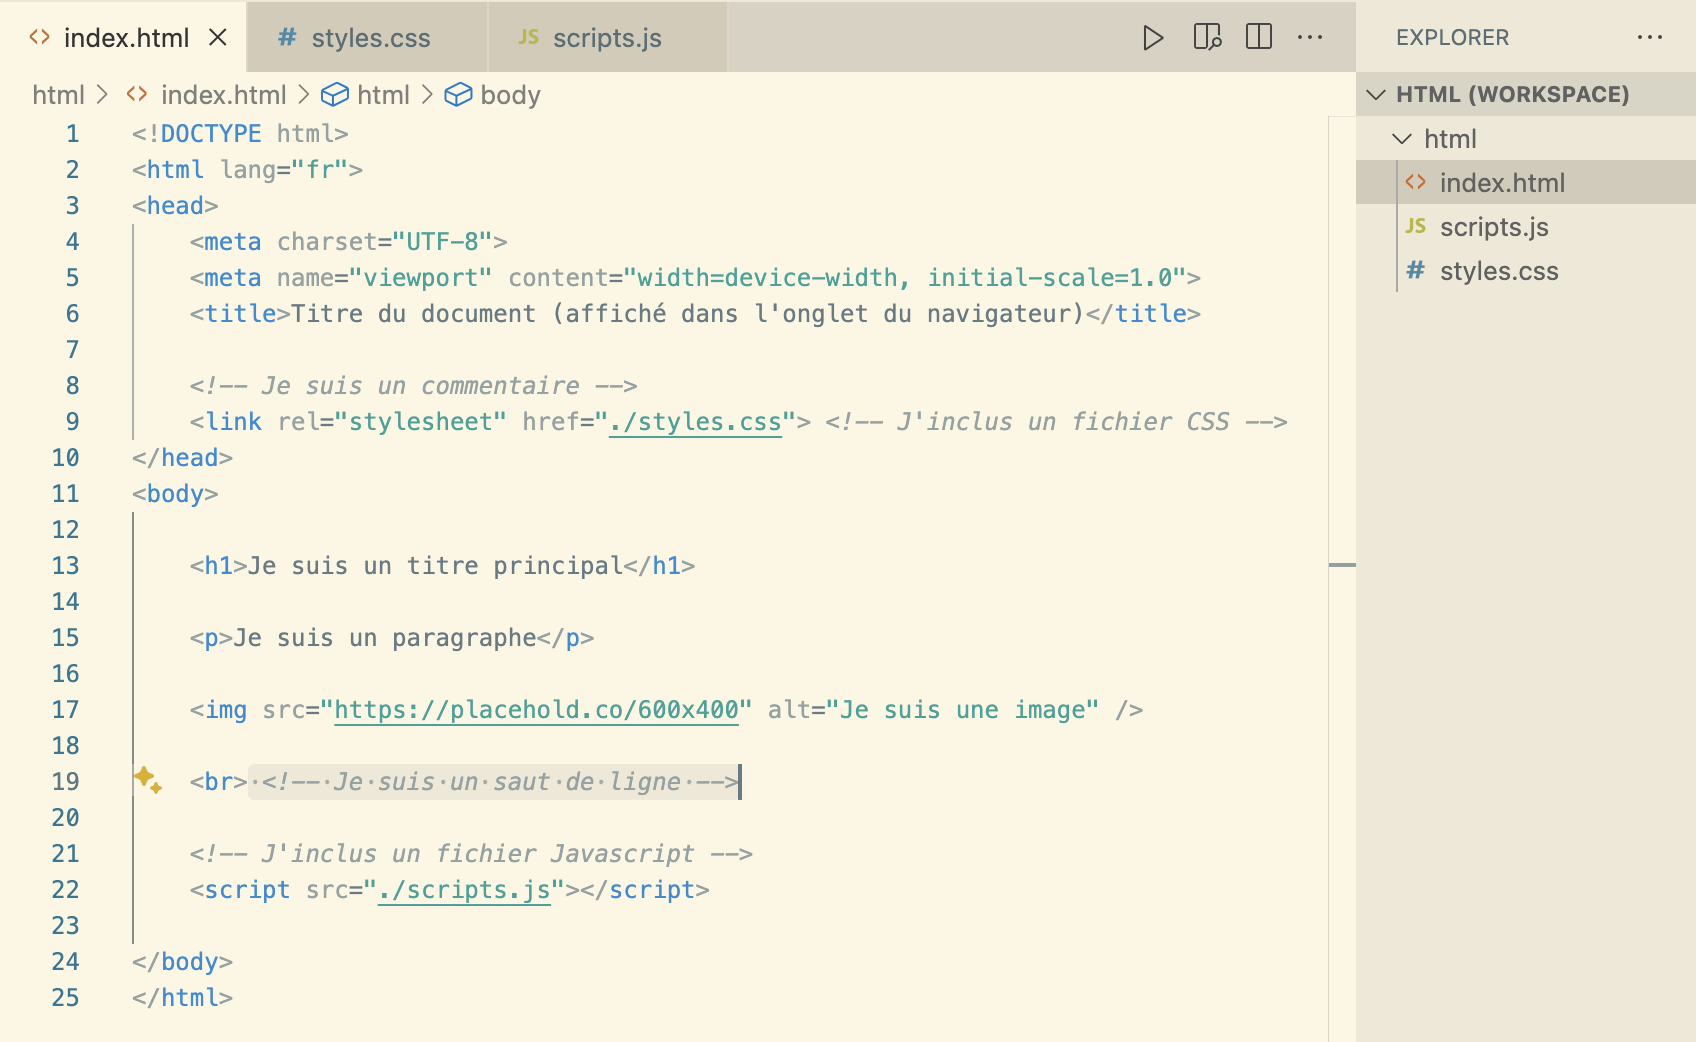Image resolution: width=1696 pixels, height=1042 pixels.
Task: Click the sparkle code action icon on line 19
Action: click(x=148, y=780)
